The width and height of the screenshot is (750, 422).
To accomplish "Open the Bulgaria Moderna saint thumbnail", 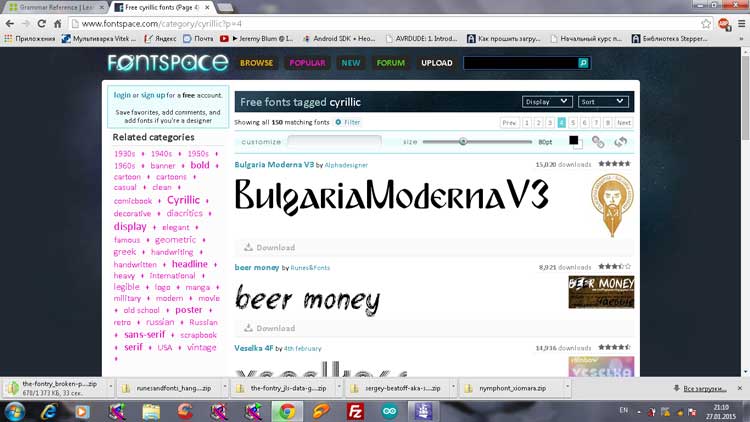I will (x=612, y=205).
